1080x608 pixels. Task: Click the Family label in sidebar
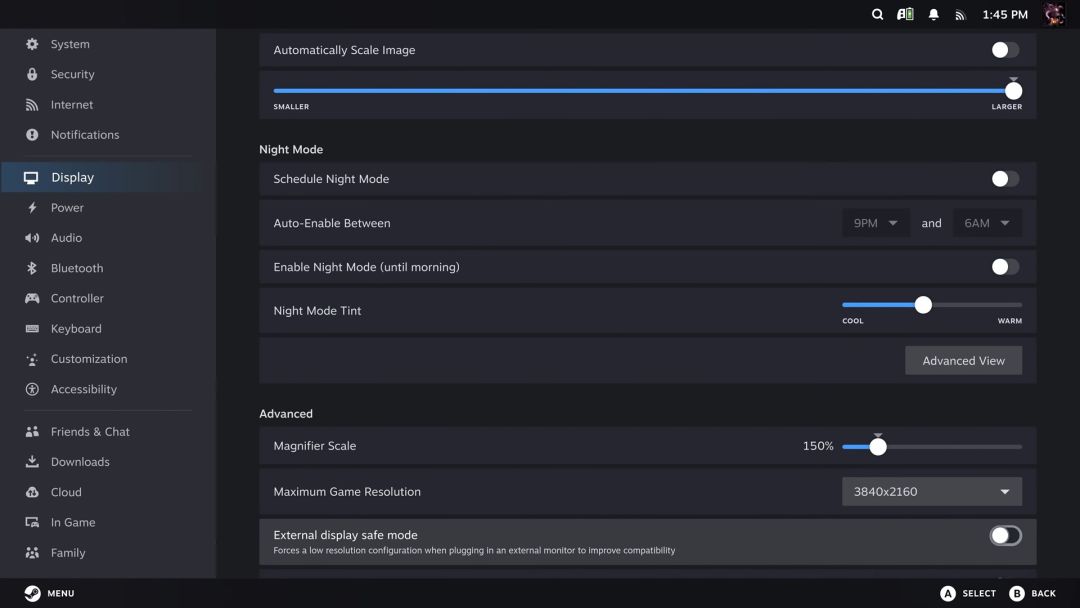68,553
